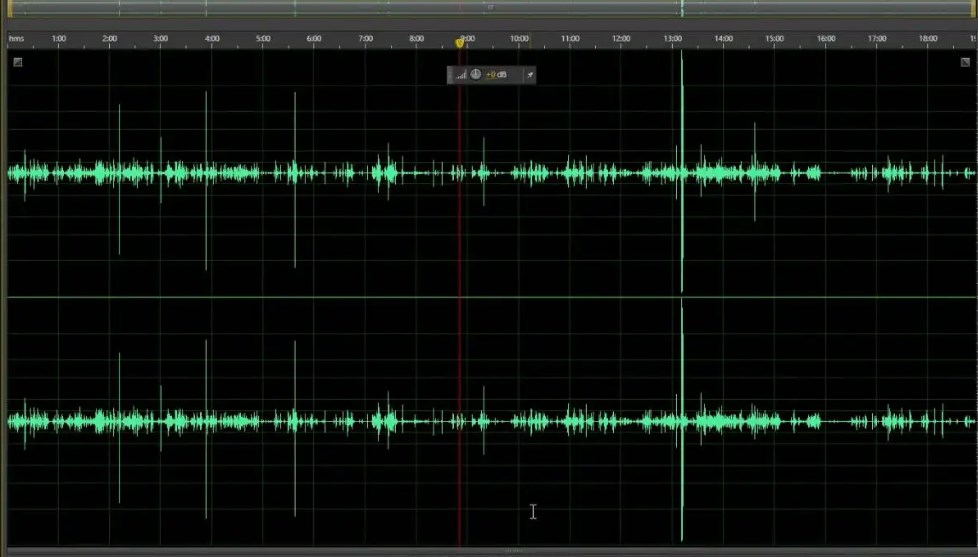Pin the floating volume HUD
Viewport: 978px width, 557px height.
[530, 75]
